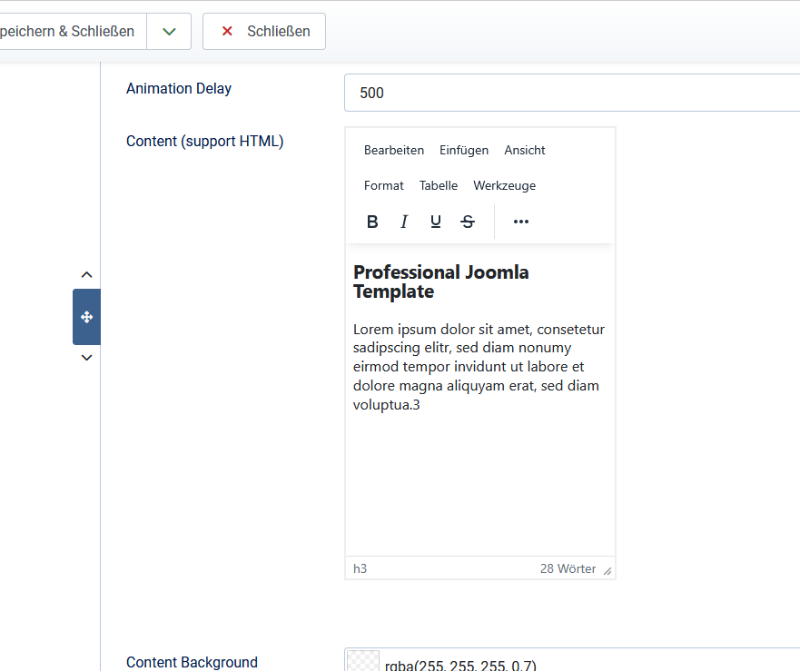This screenshot has width=800, height=671.
Task: Open the Format menu
Action: tap(384, 186)
